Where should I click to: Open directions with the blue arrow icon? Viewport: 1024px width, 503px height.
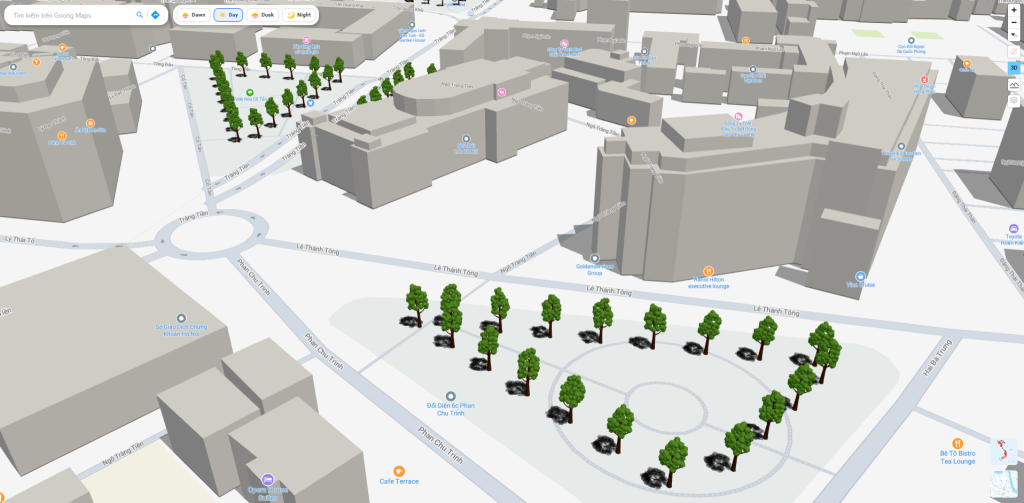155,15
